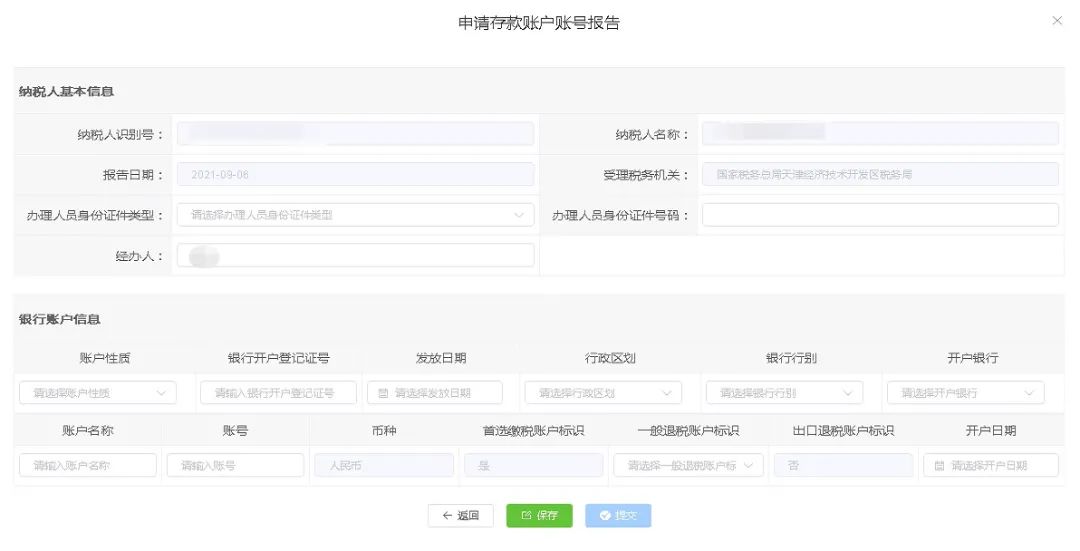Click the 出口退税账户标识 column header
The image size is (1080, 551).
843,430
